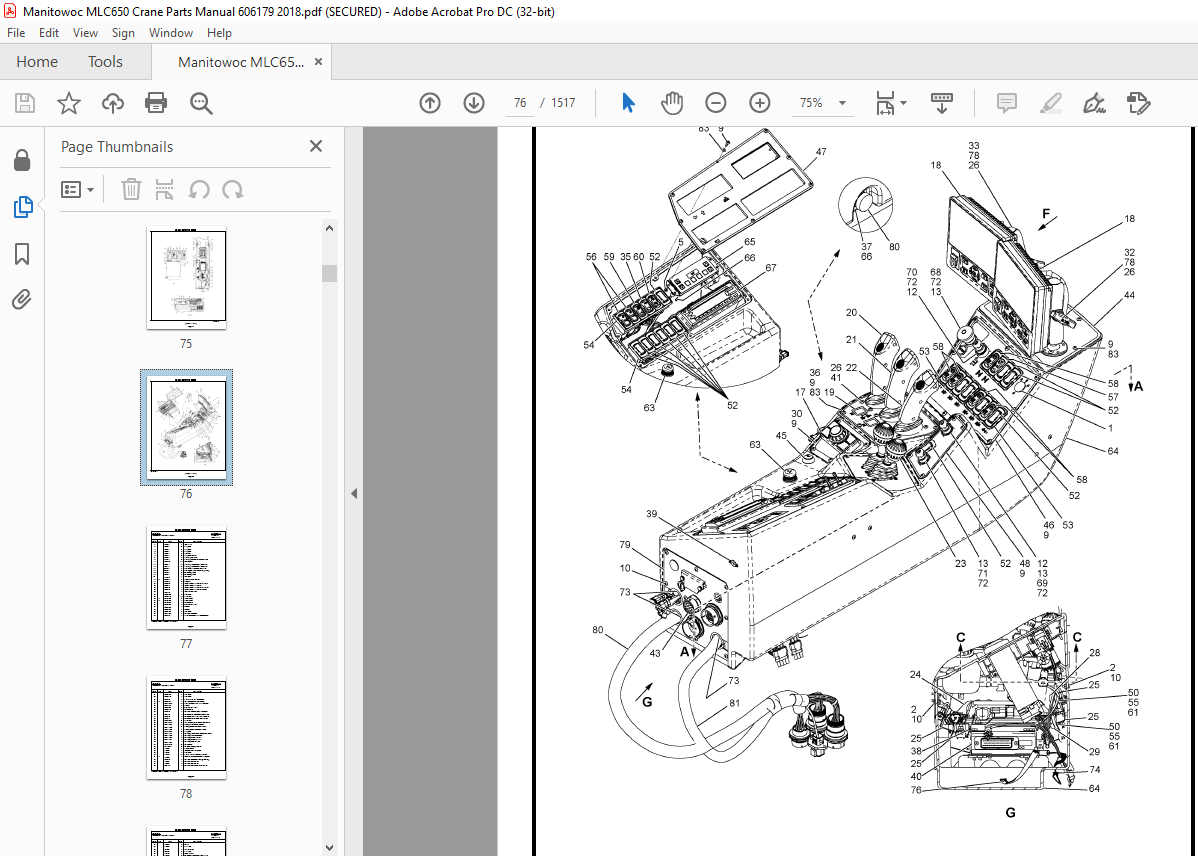Select page 75 thumbnail
The image size is (1198, 856).
click(186, 279)
